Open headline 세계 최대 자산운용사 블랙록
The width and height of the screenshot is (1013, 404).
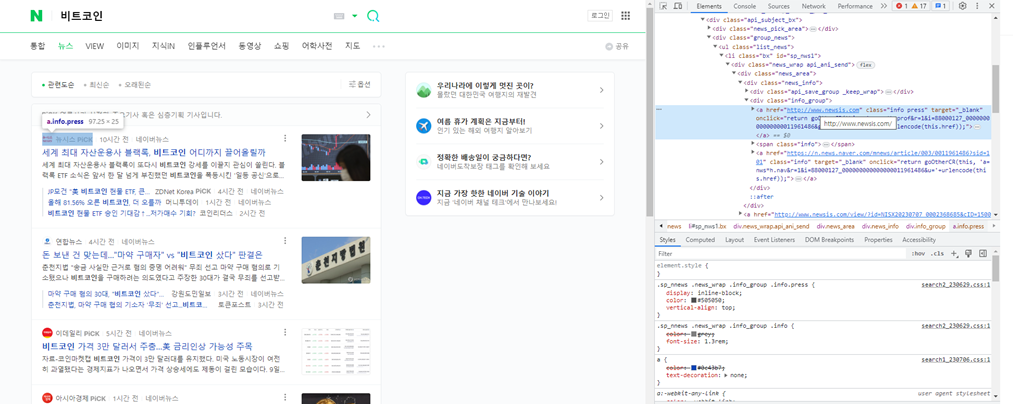(154, 153)
